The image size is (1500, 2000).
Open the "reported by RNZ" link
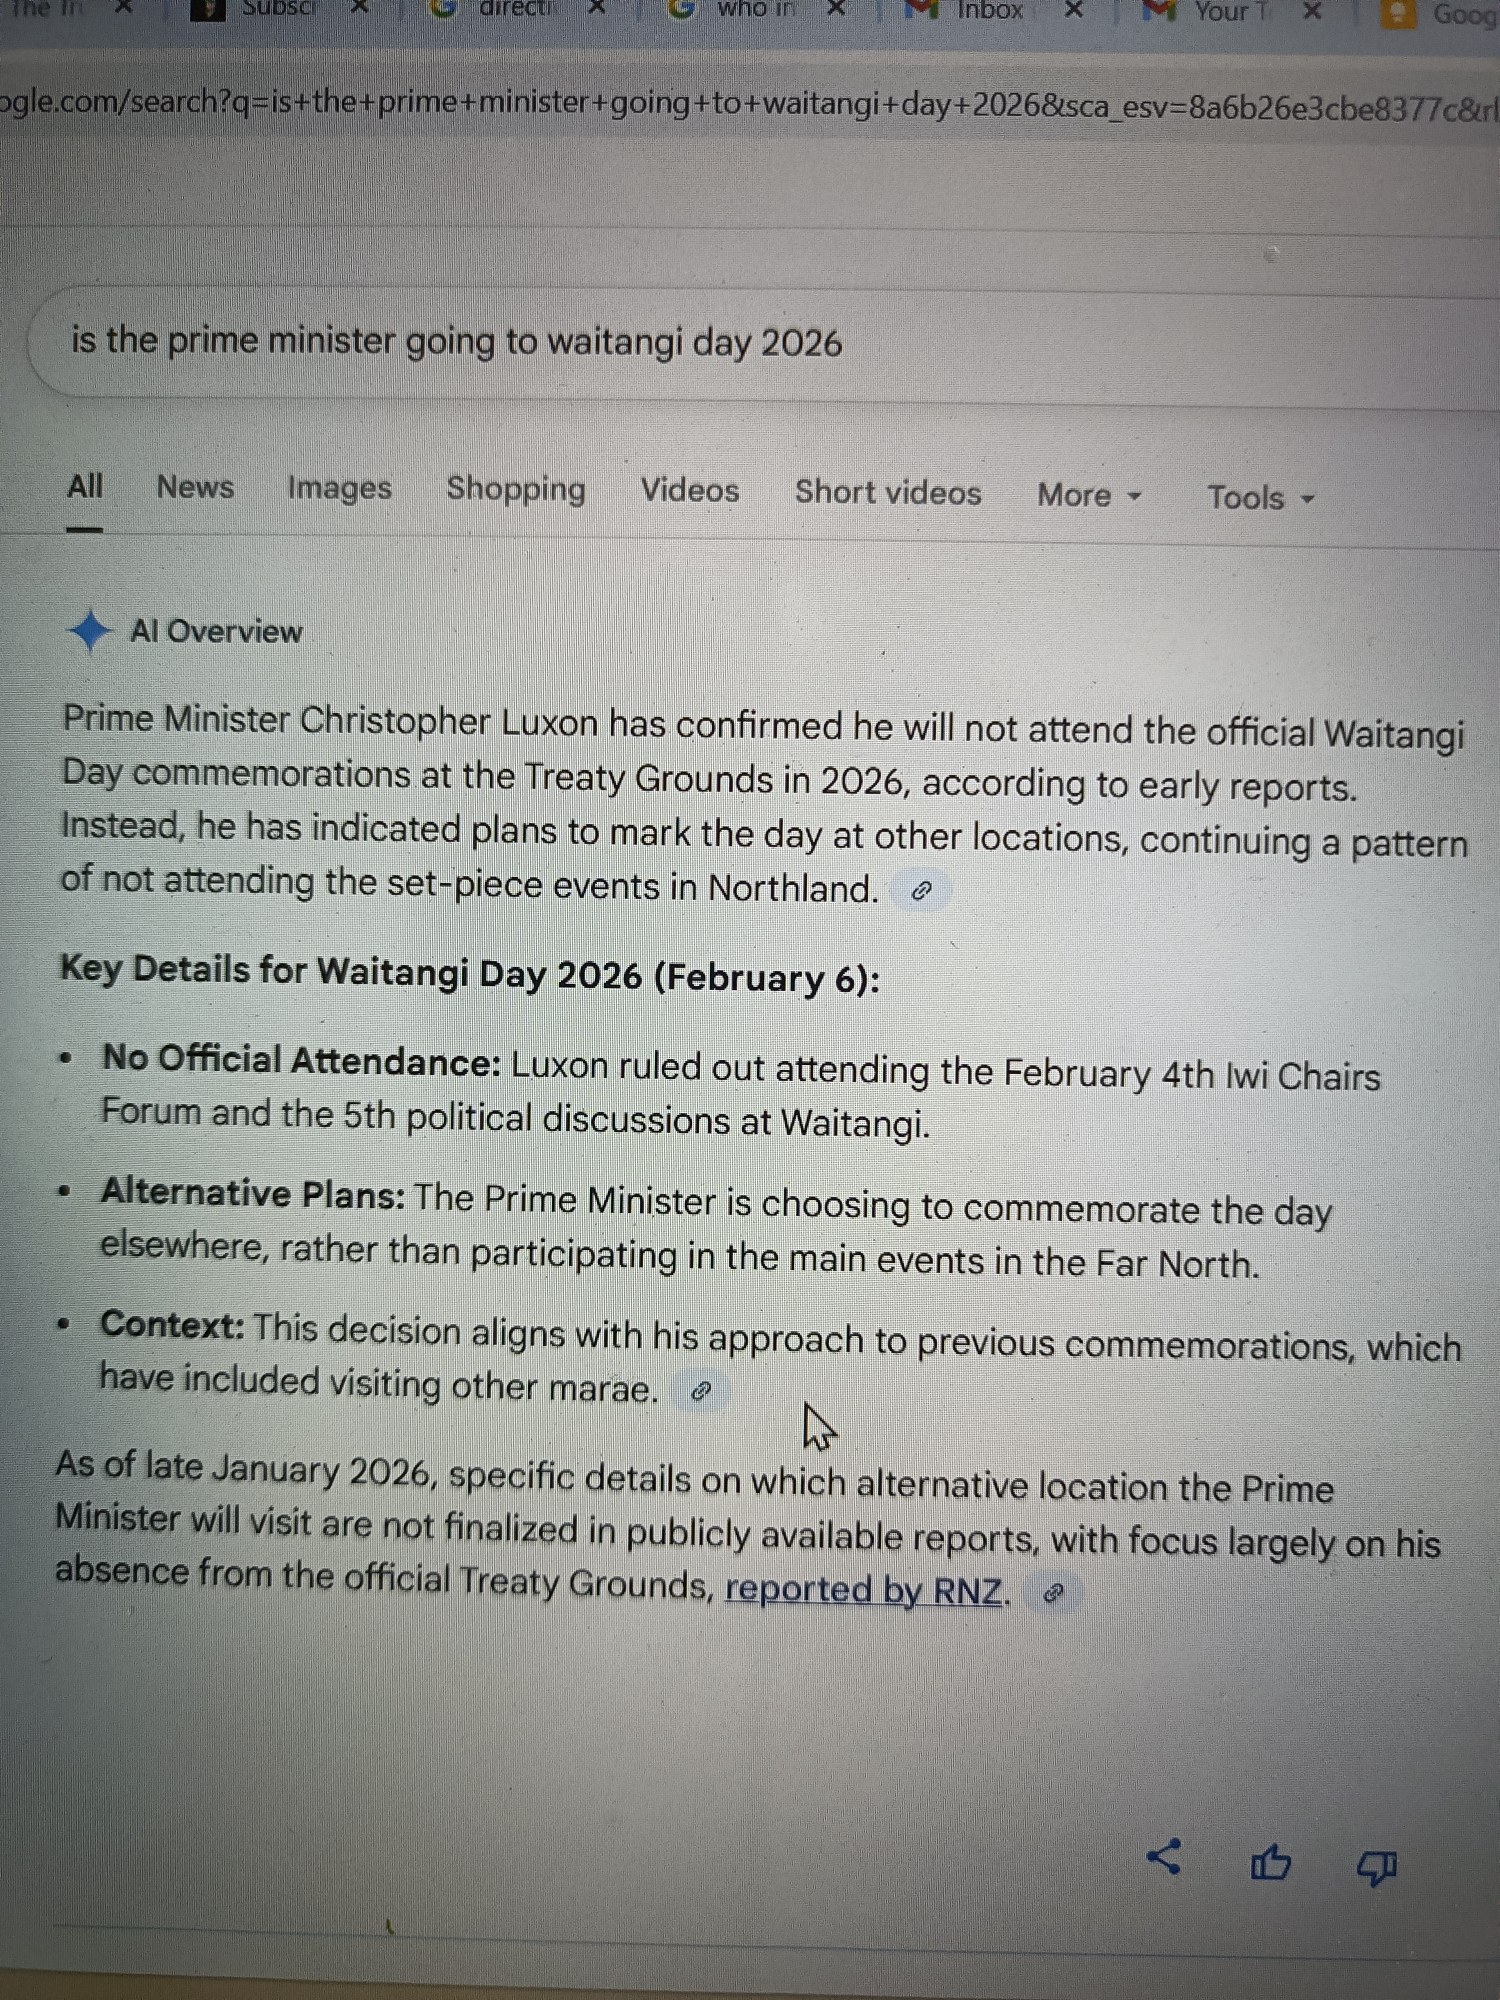863,1589
